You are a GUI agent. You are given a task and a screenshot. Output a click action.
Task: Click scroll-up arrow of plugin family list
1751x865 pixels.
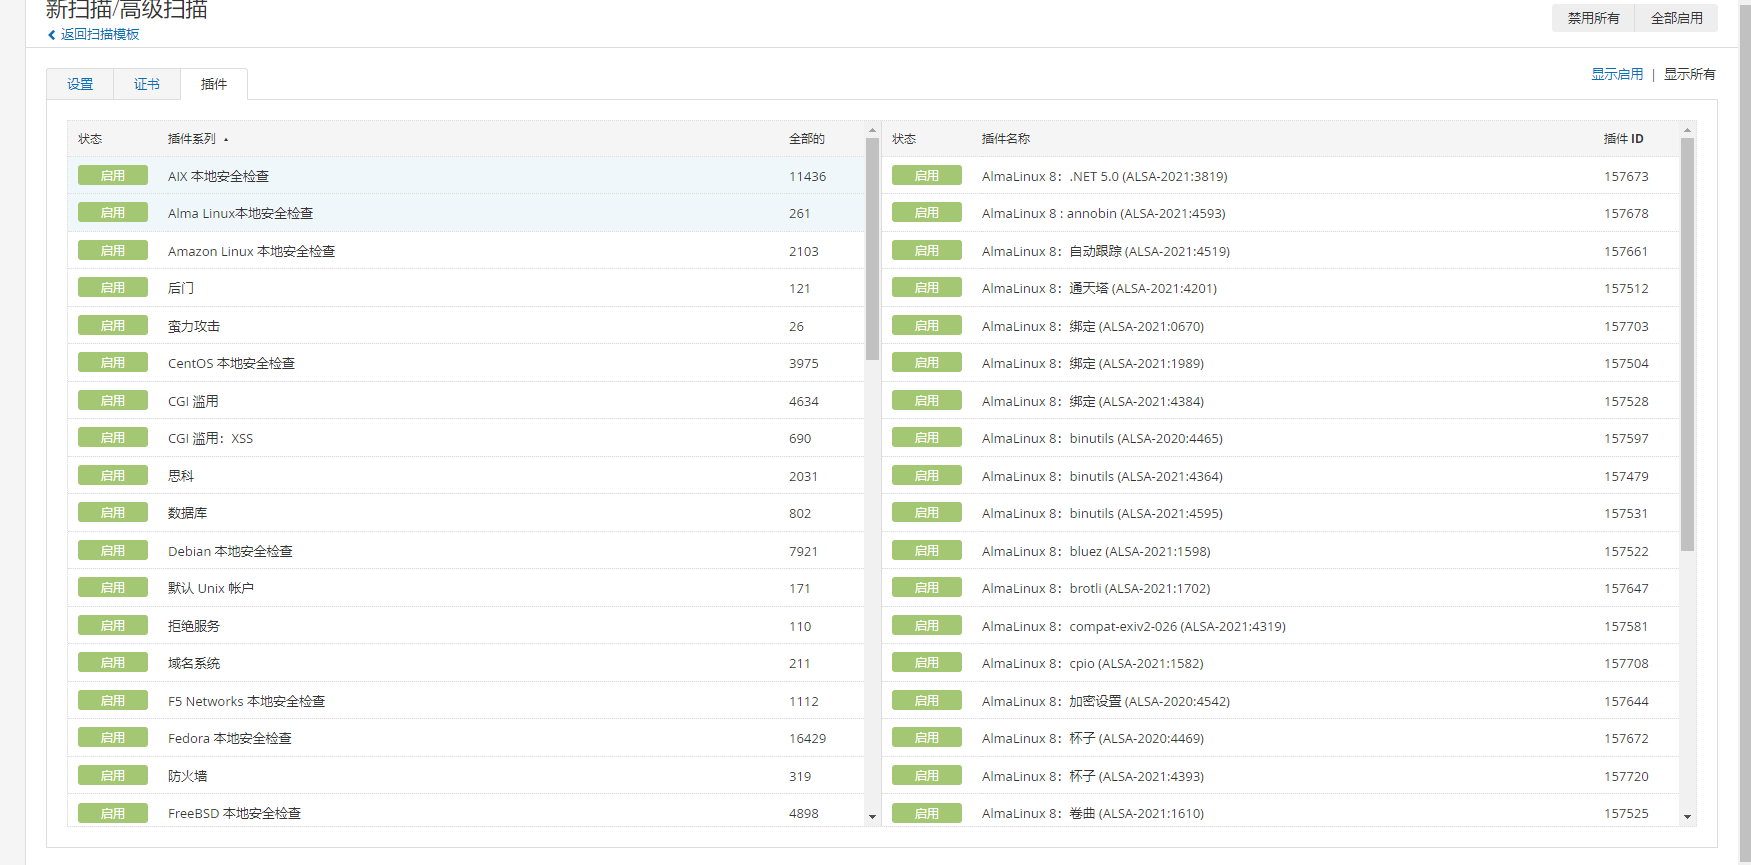click(872, 131)
